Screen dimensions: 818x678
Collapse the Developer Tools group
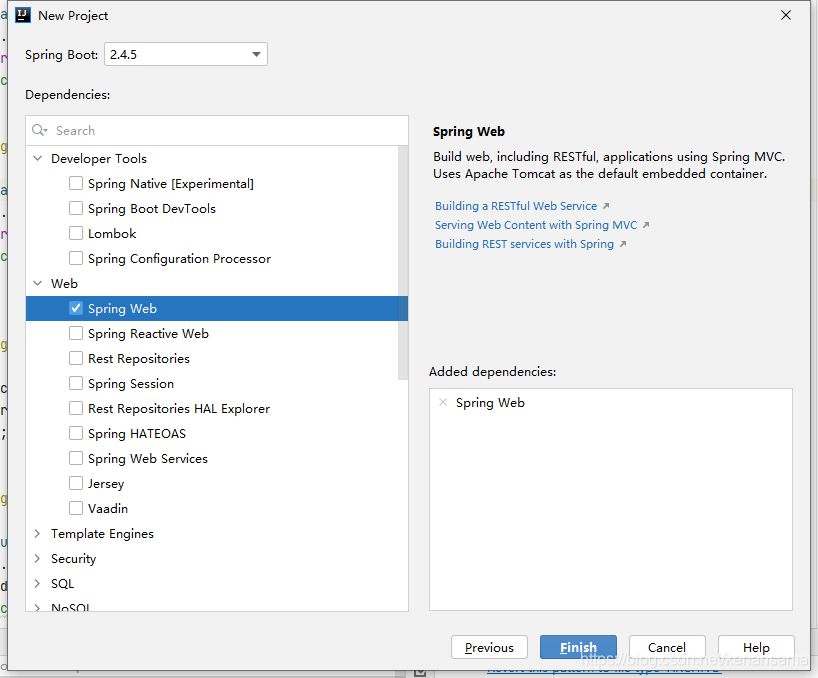point(38,158)
